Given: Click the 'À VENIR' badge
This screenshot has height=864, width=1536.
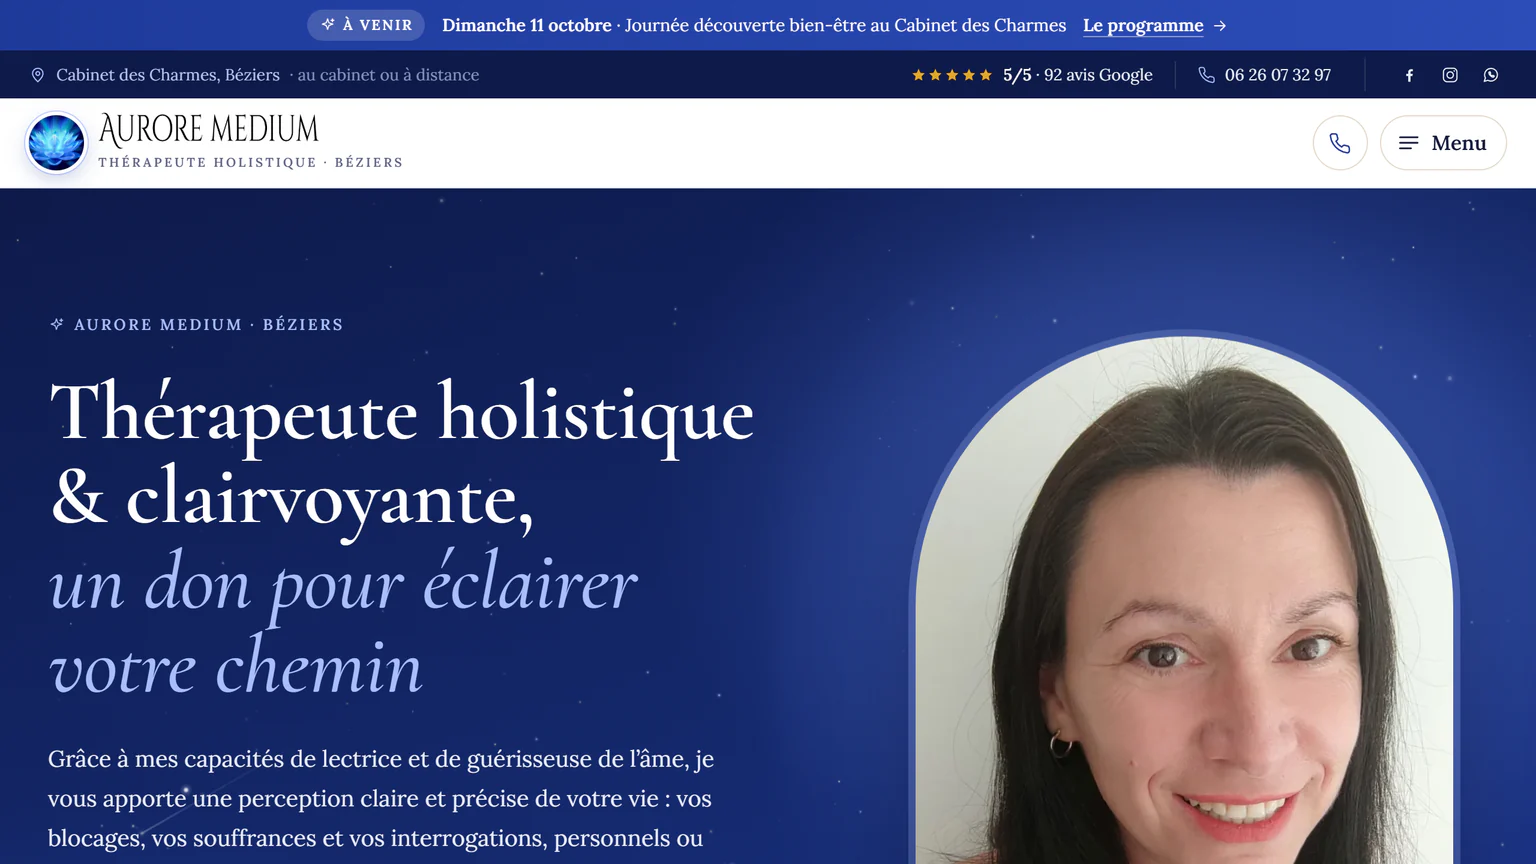Looking at the screenshot, I should point(366,25).
